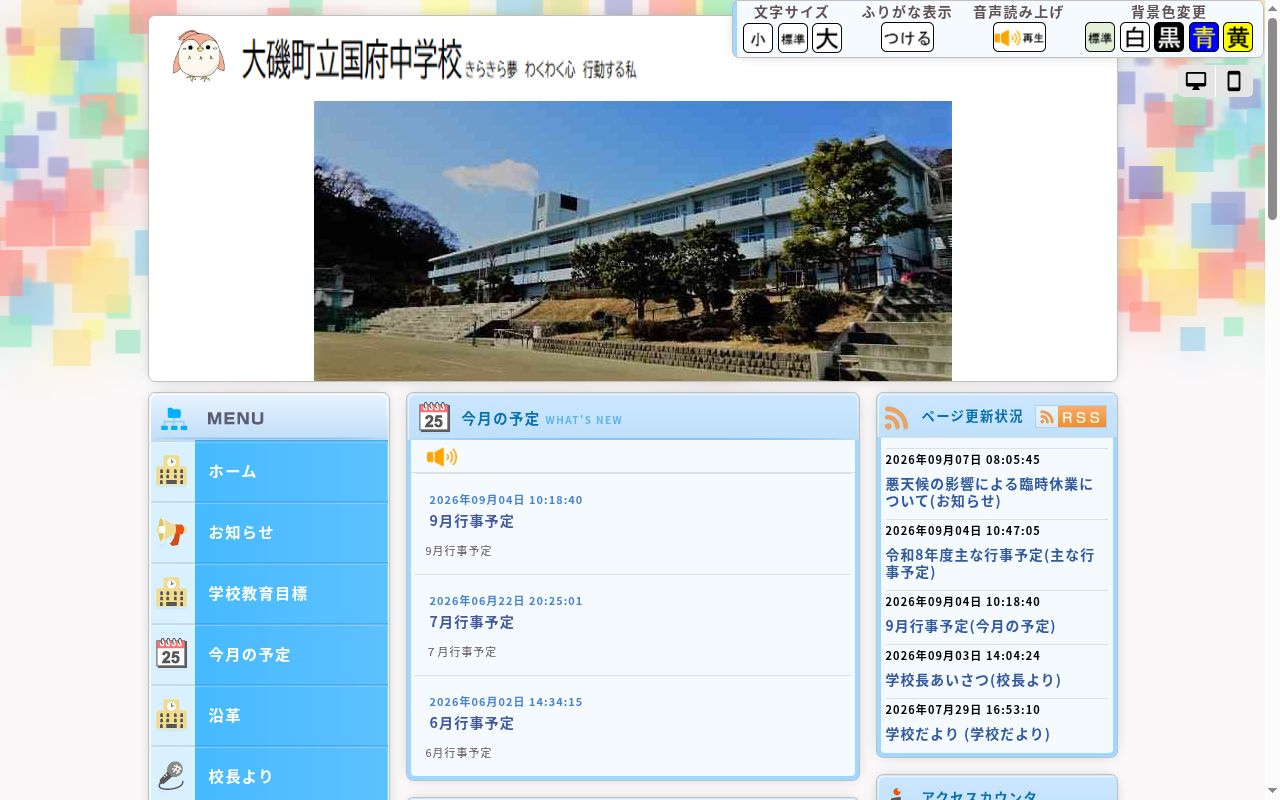Viewport: 1280px width, 800px height.
Task: Change background to white (白)
Action: pyautogui.click(x=1135, y=38)
